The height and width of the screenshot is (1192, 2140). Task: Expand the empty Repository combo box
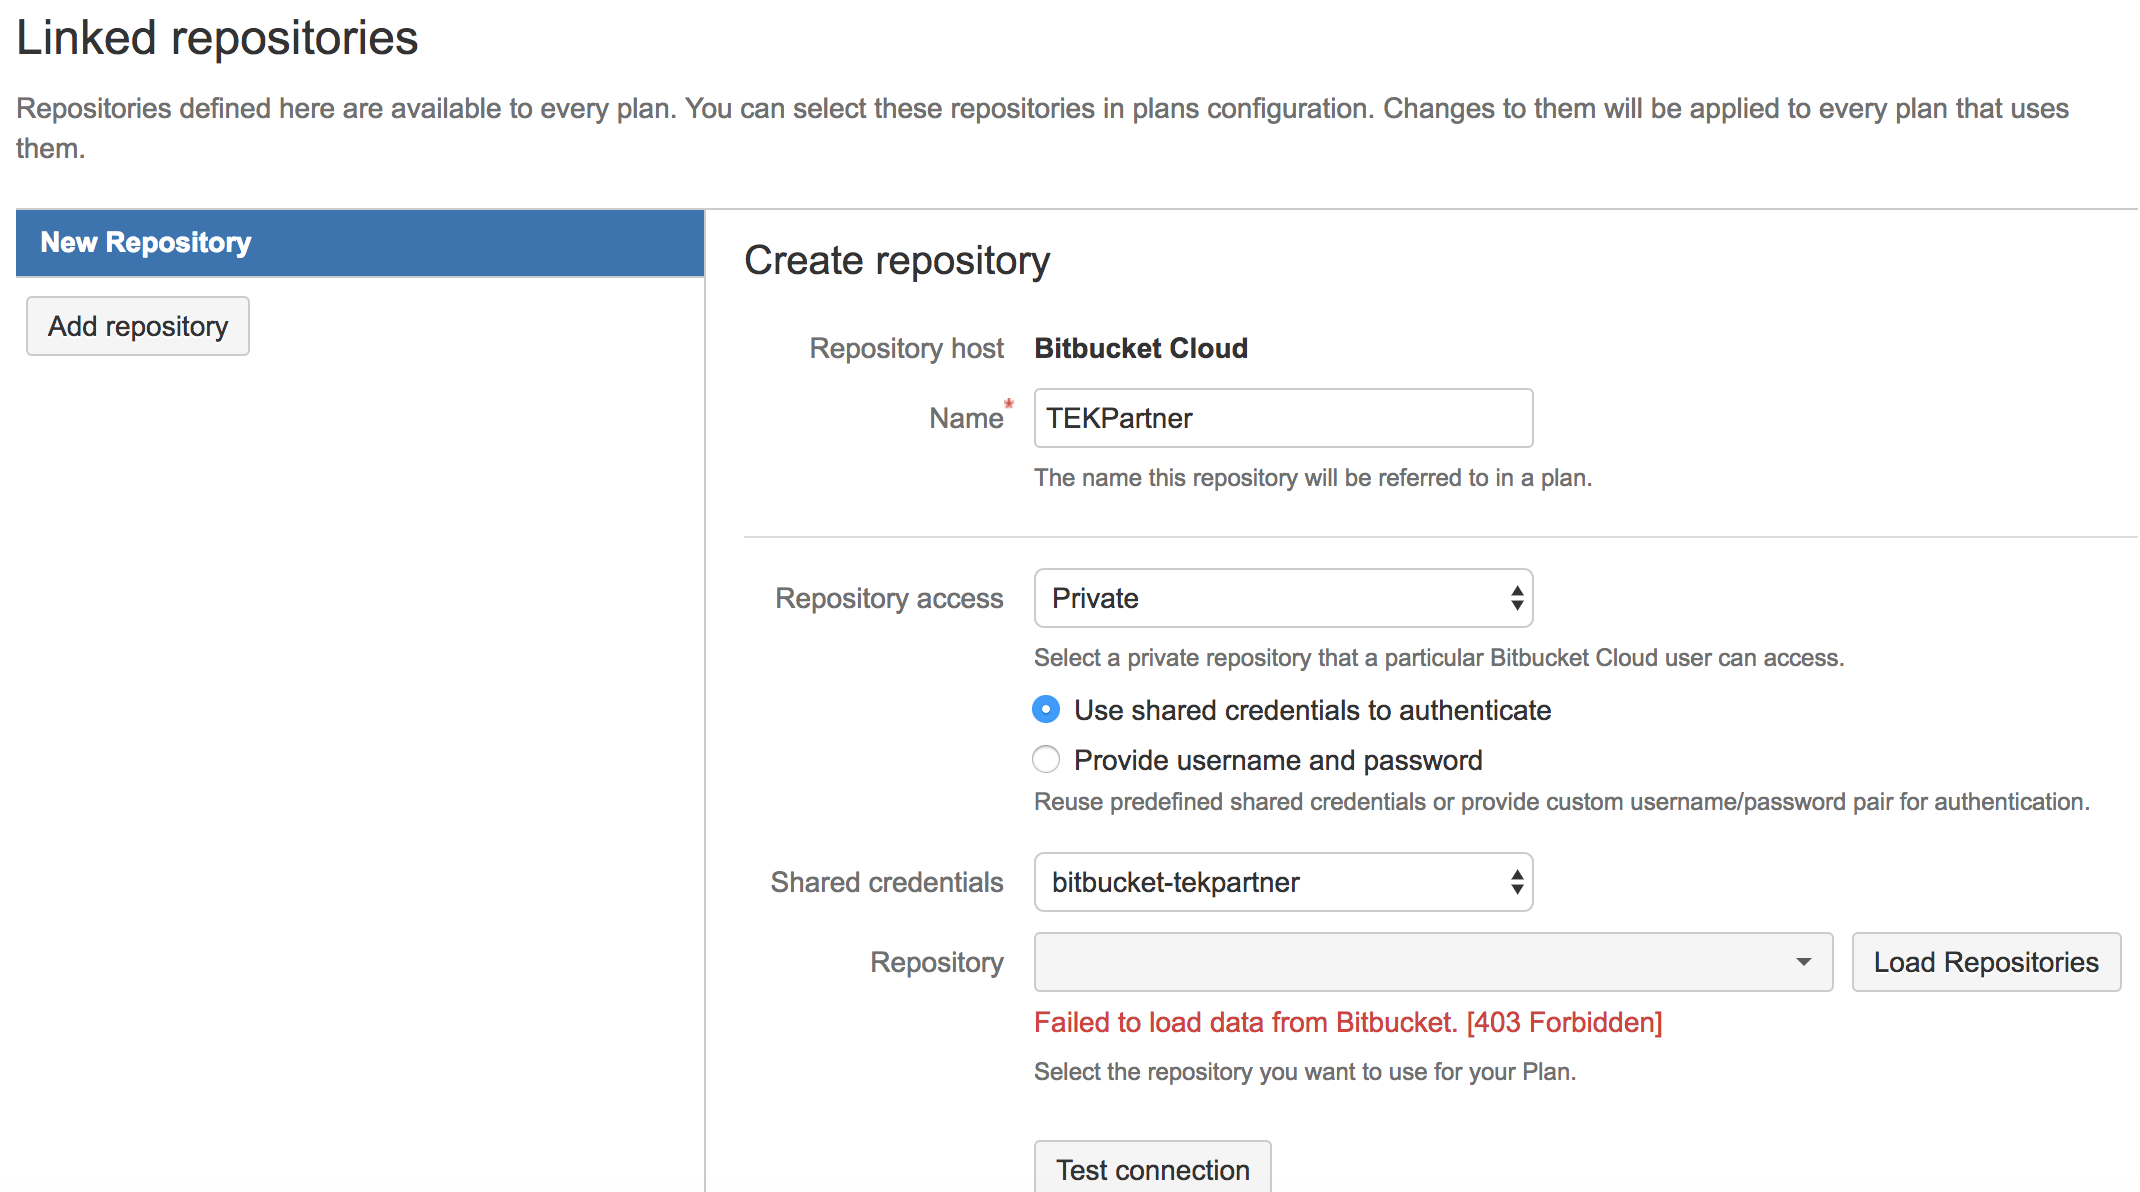click(x=1433, y=962)
